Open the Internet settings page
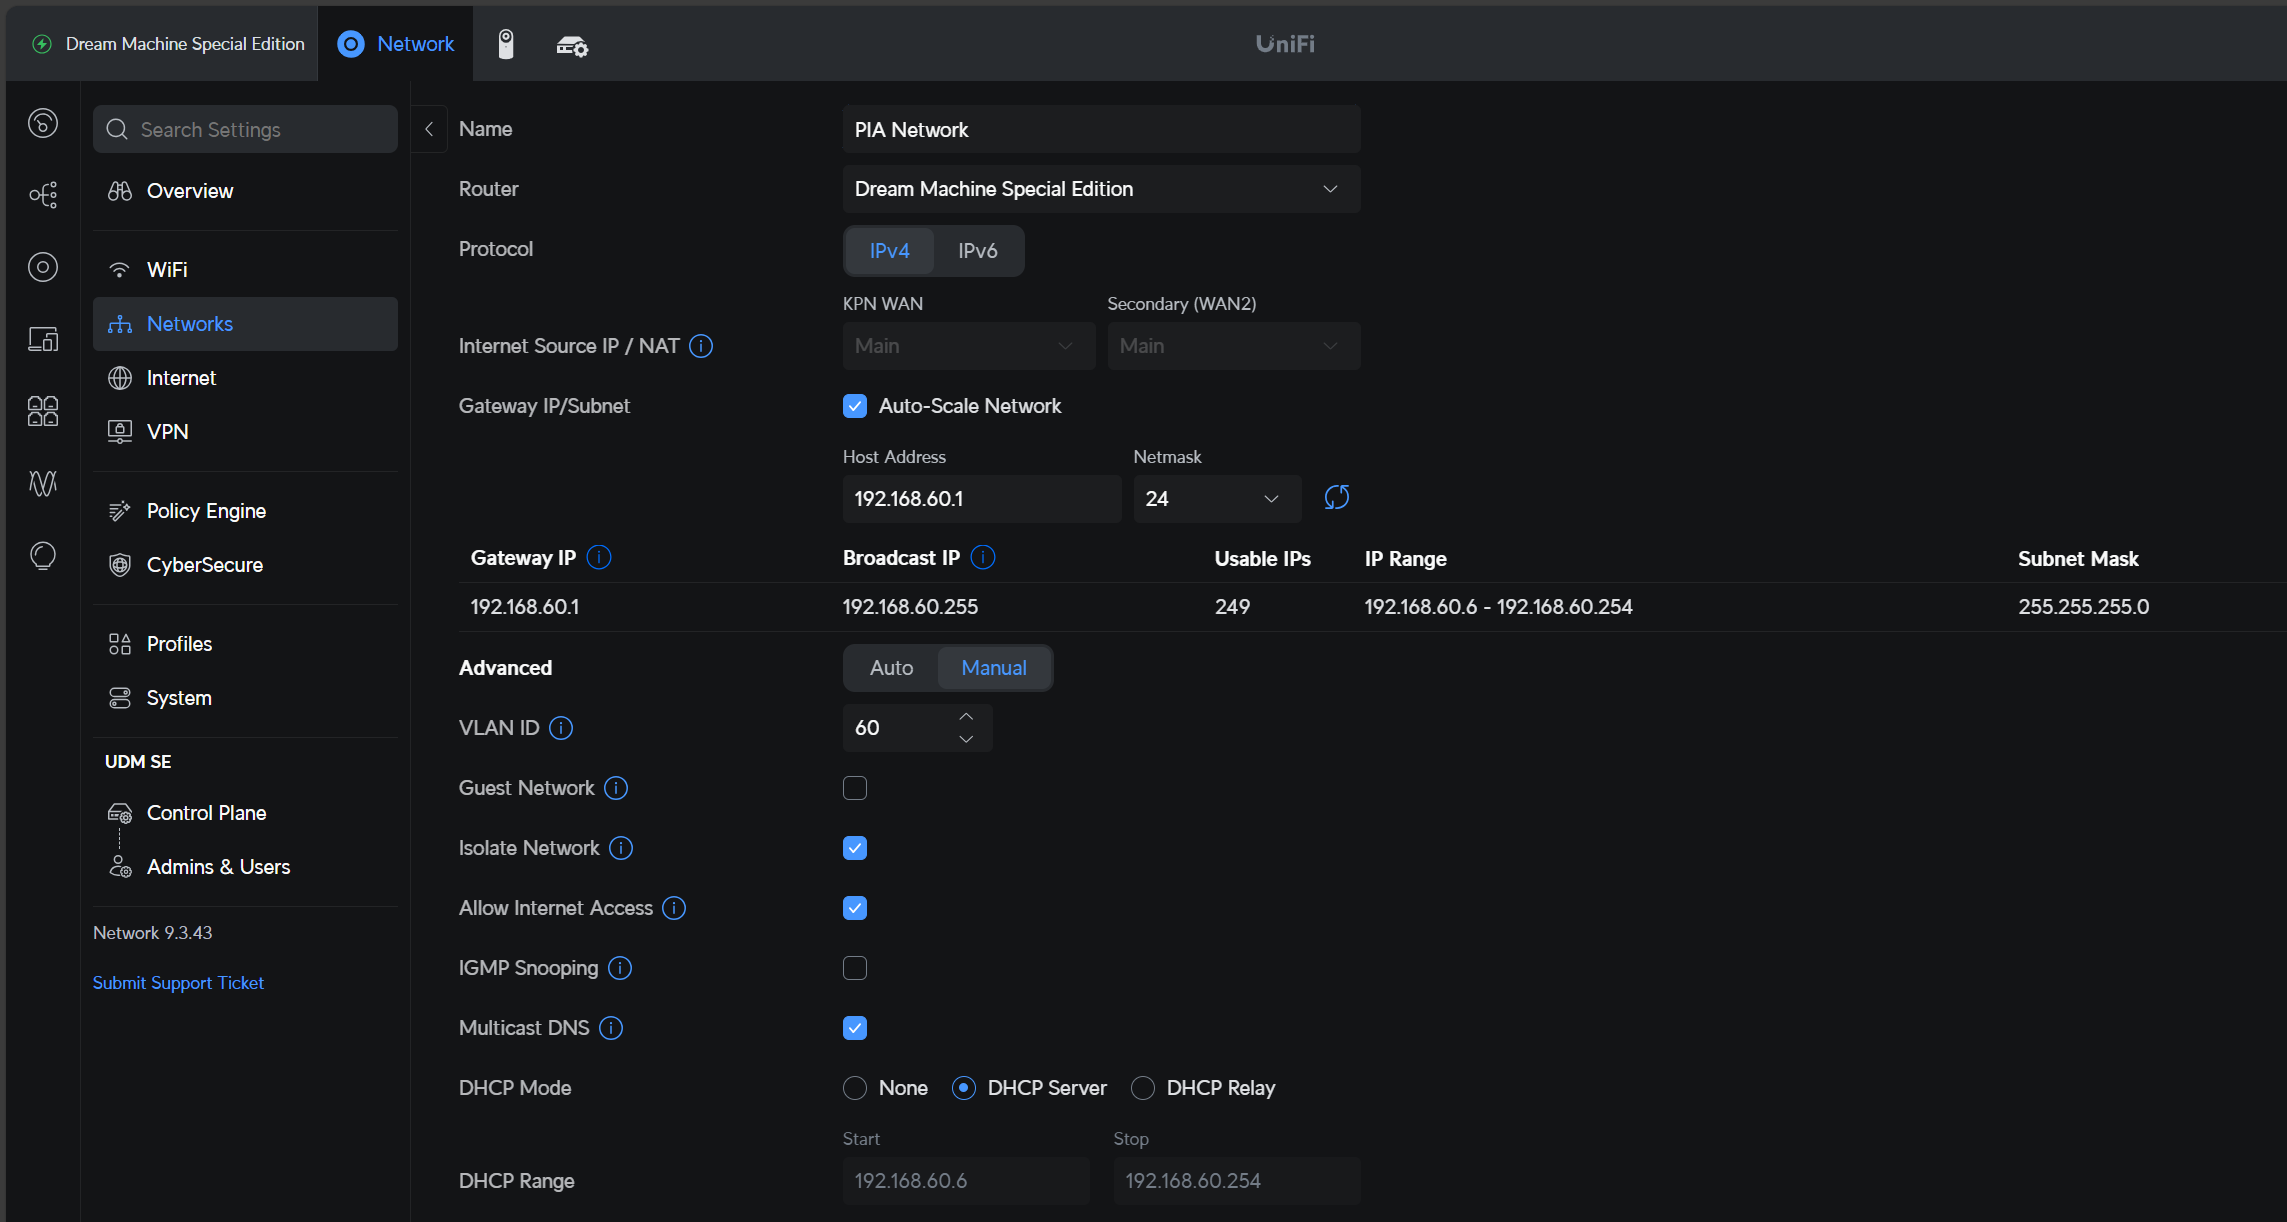This screenshot has width=2287, height=1222. tap(245, 378)
